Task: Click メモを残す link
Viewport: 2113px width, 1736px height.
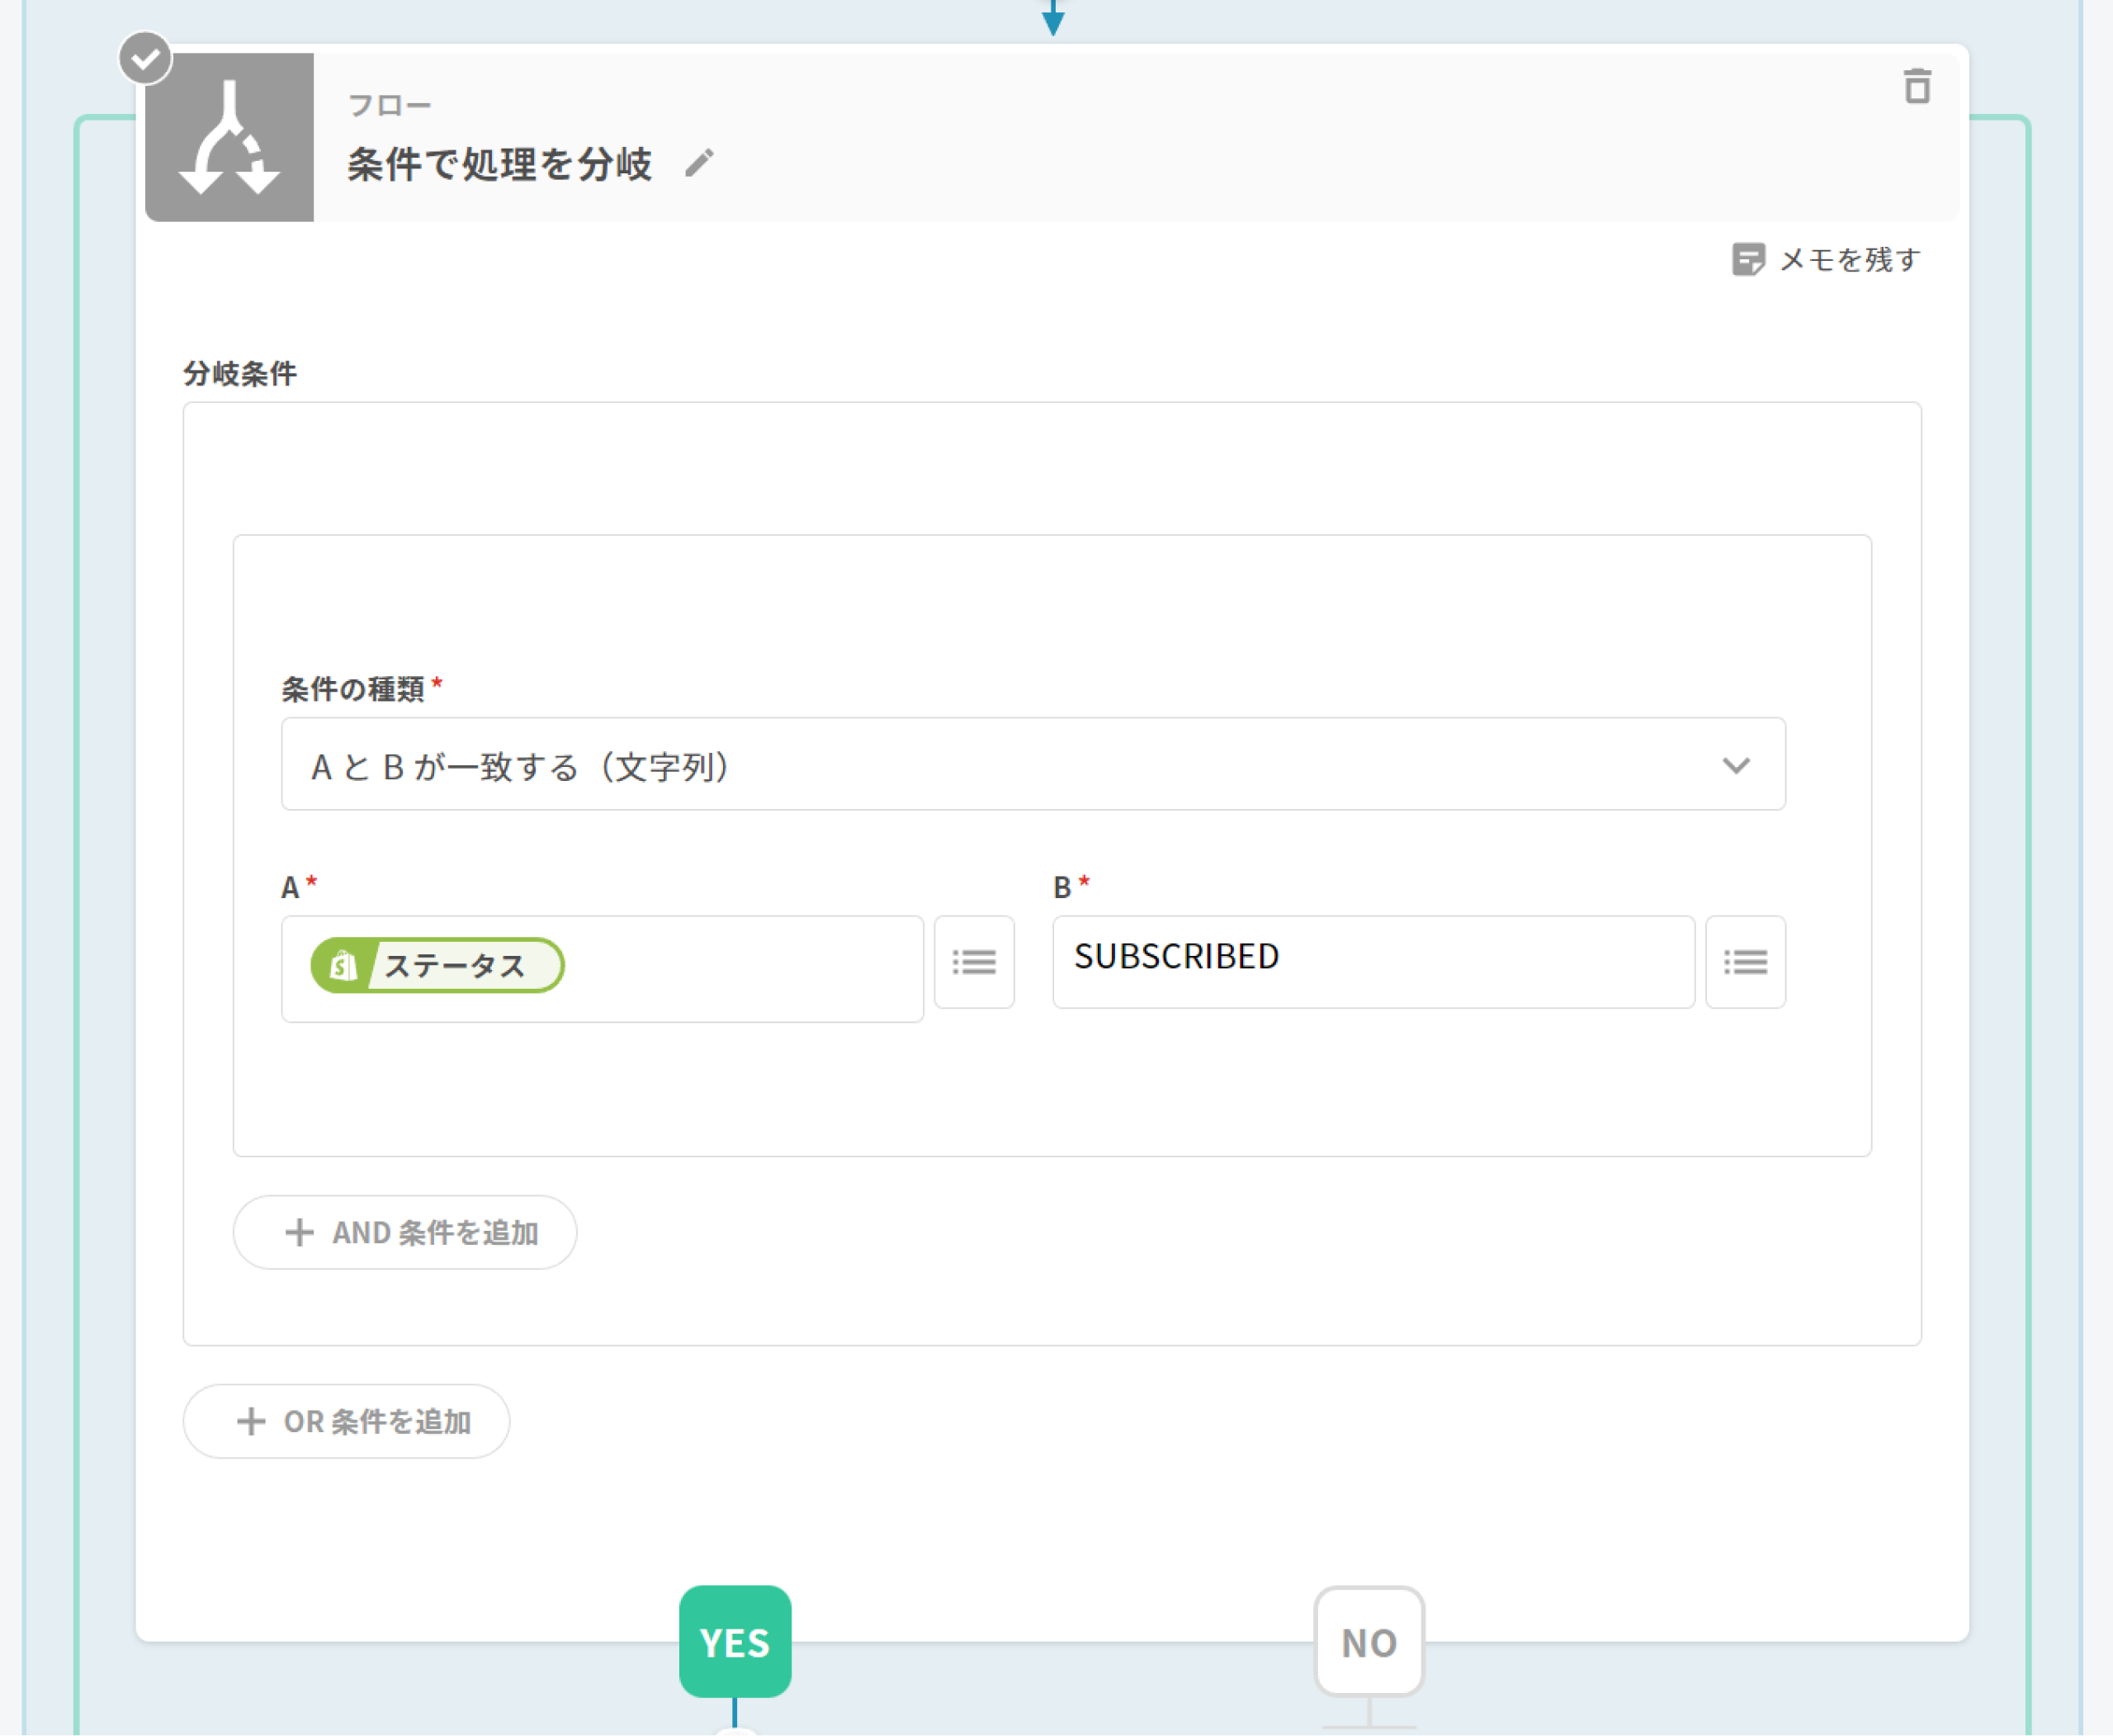Action: (1849, 260)
